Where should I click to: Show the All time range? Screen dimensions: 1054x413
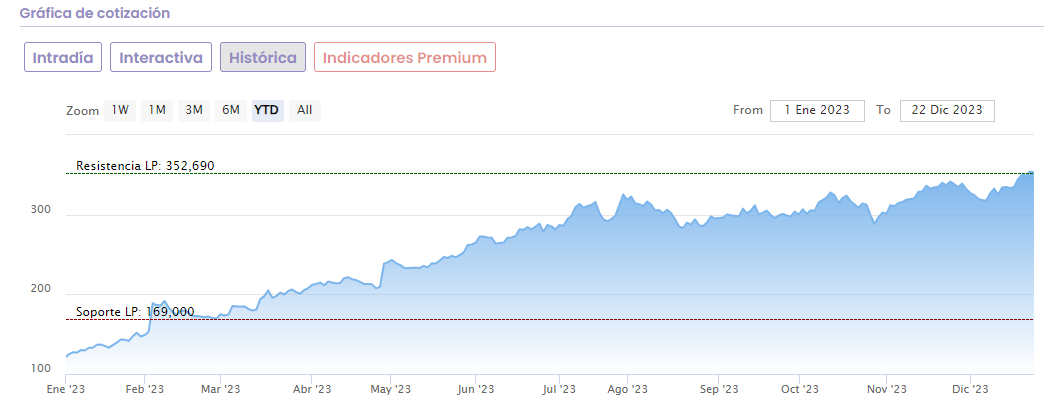(305, 110)
